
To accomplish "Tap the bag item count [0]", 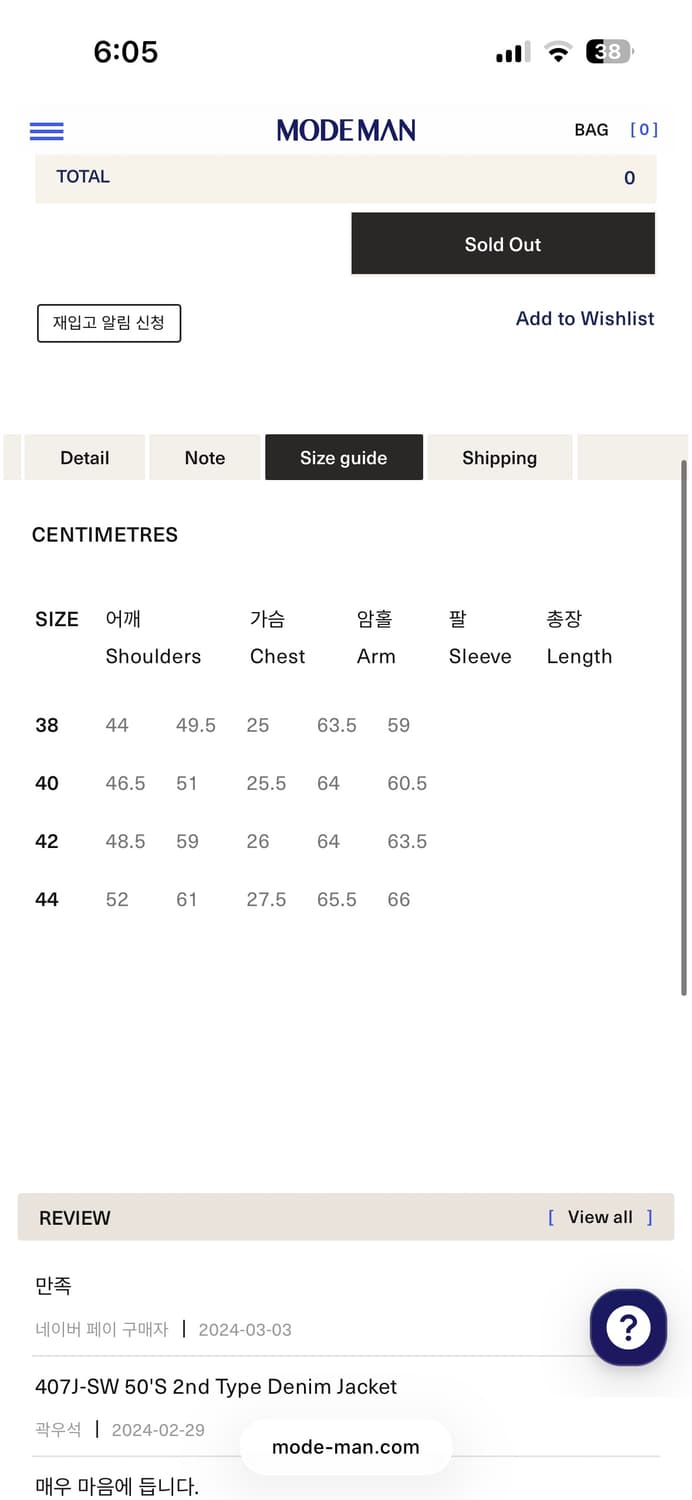I will [644, 130].
